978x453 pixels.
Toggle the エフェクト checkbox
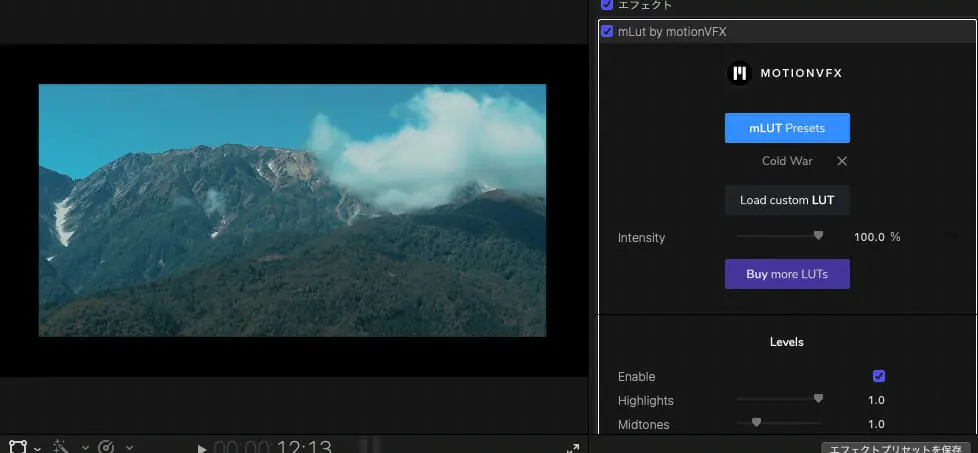pos(607,5)
